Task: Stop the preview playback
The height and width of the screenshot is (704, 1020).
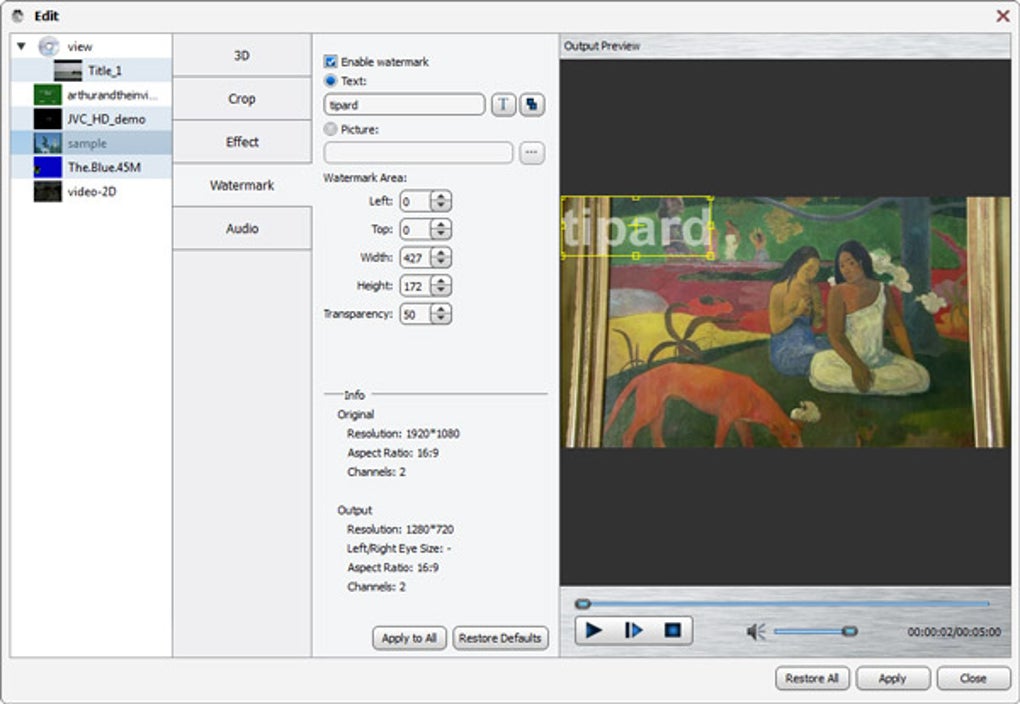Action: (x=672, y=630)
